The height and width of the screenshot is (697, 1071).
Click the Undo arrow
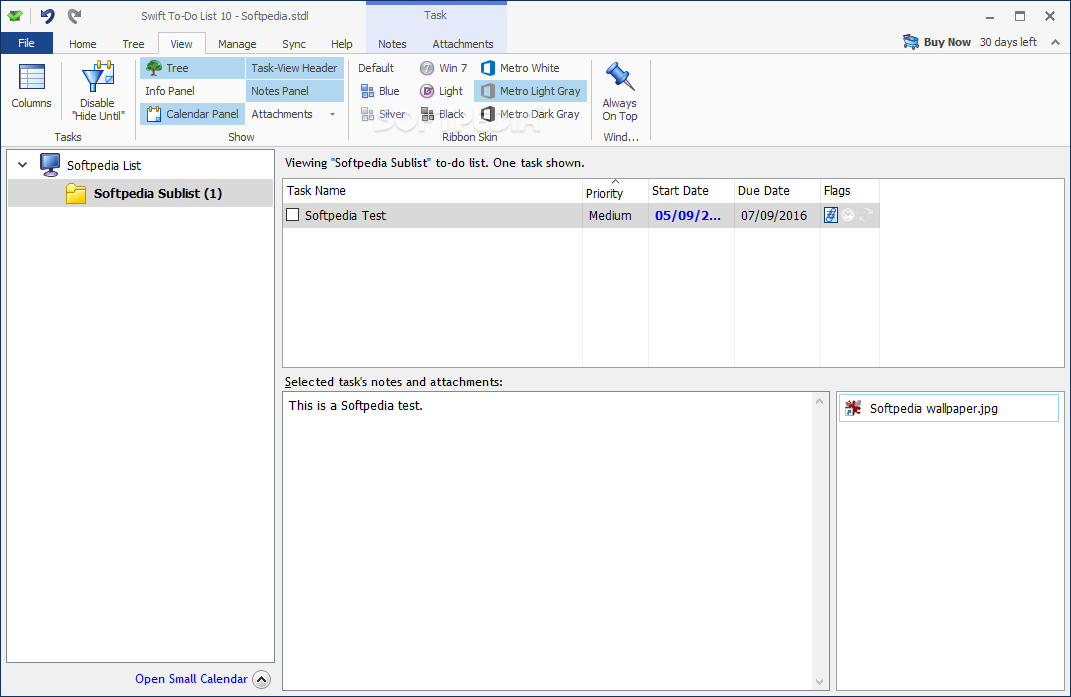[47, 16]
